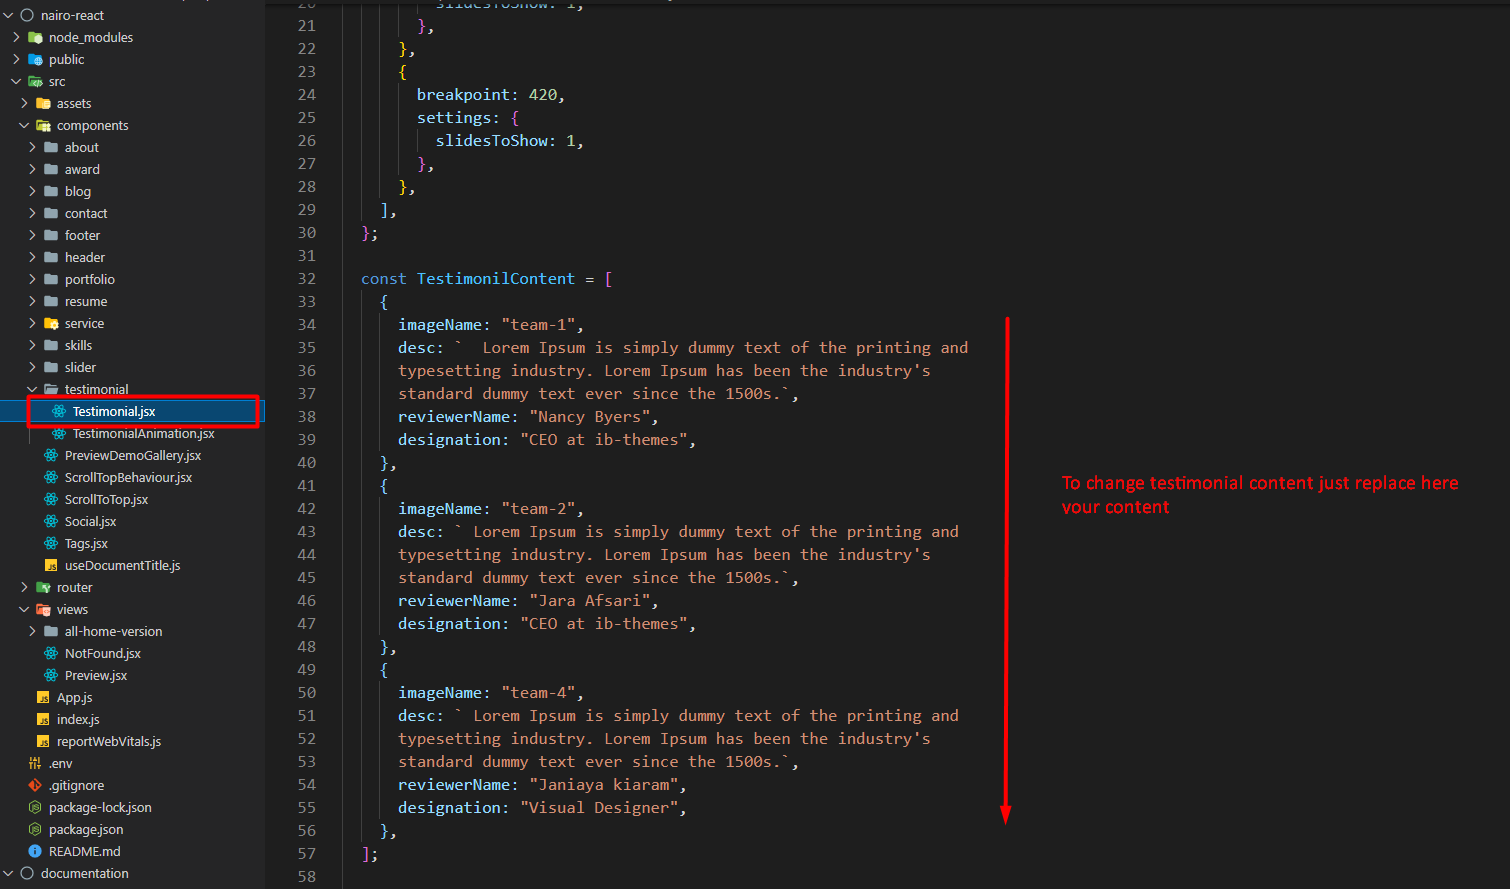The image size is (1510, 889).
Task: Expand the assets folder chevron
Action: tap(24, 103)
